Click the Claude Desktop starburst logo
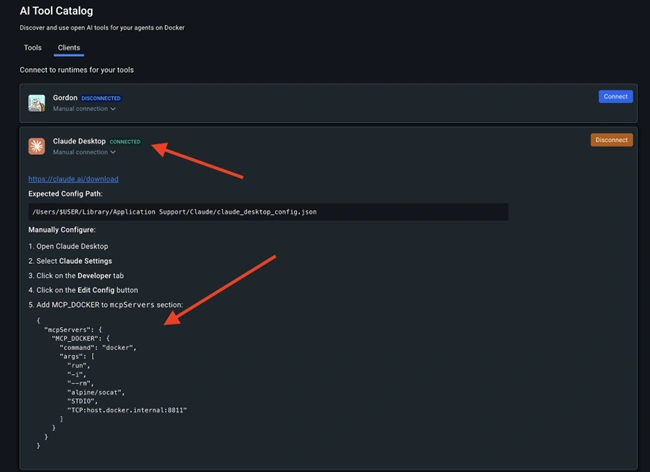650x472 pixels. click(36, 146)
